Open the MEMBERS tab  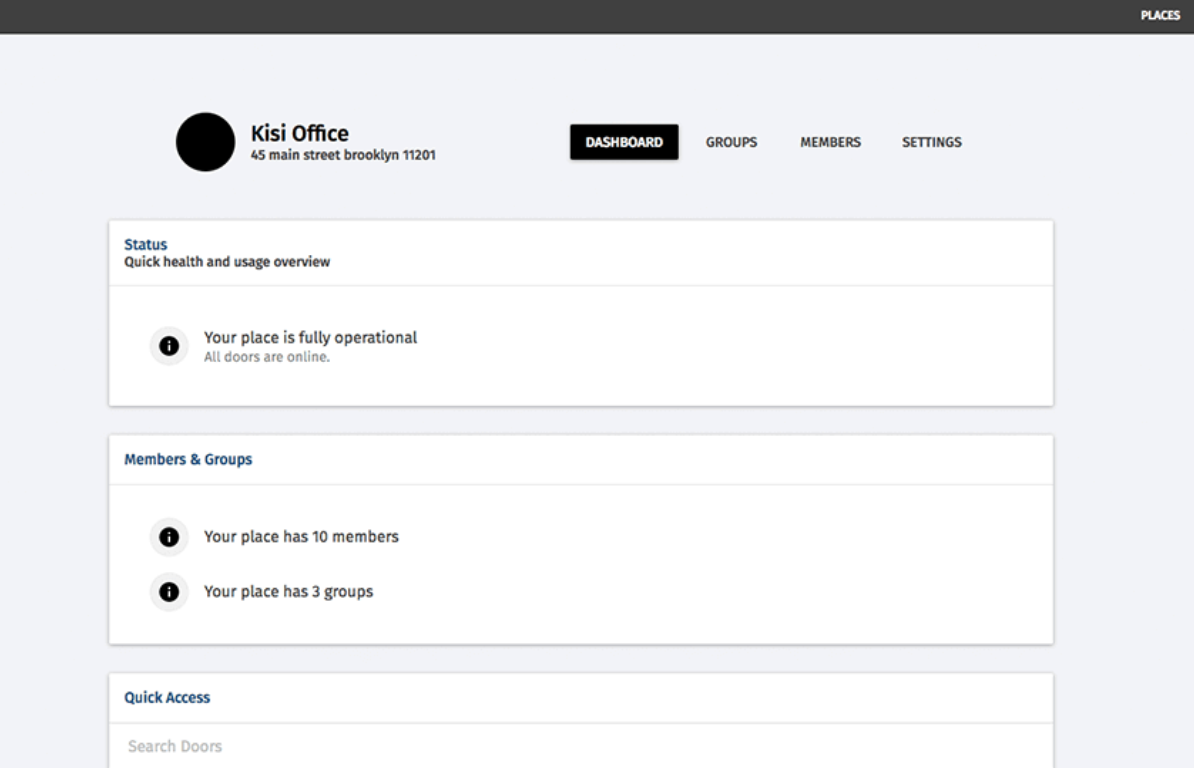830,142
